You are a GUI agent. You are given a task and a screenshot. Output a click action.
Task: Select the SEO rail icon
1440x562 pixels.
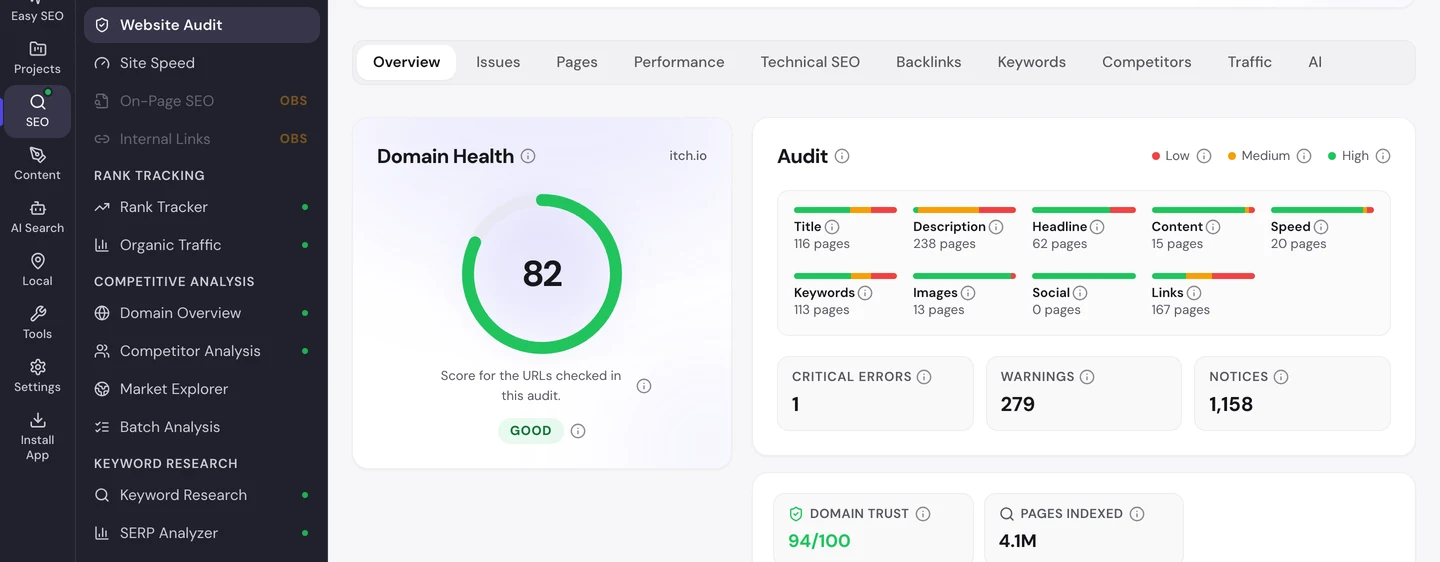[37, 111]
